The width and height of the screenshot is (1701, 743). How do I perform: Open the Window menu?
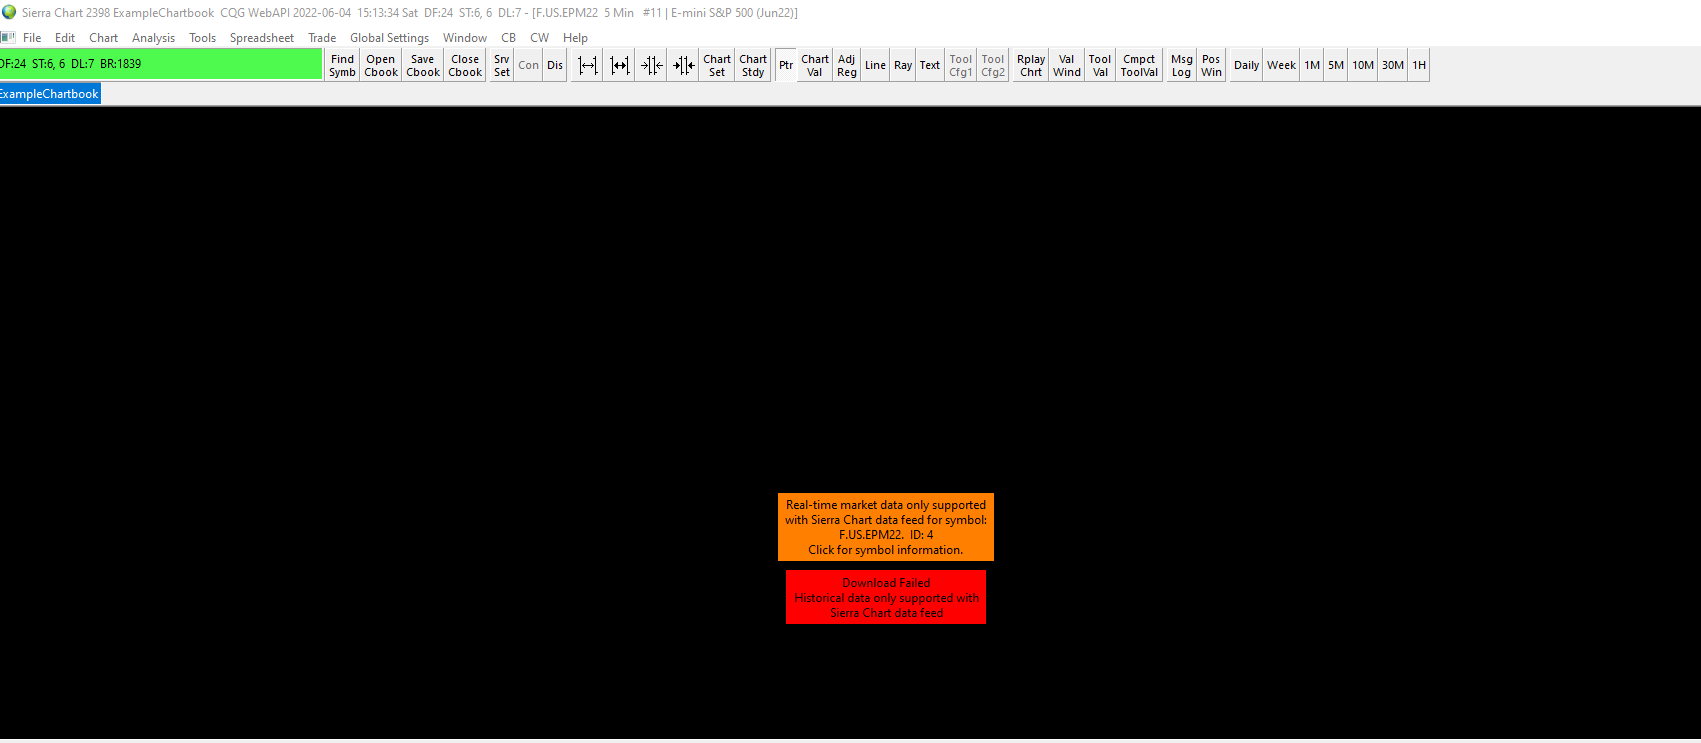[465, 38]
